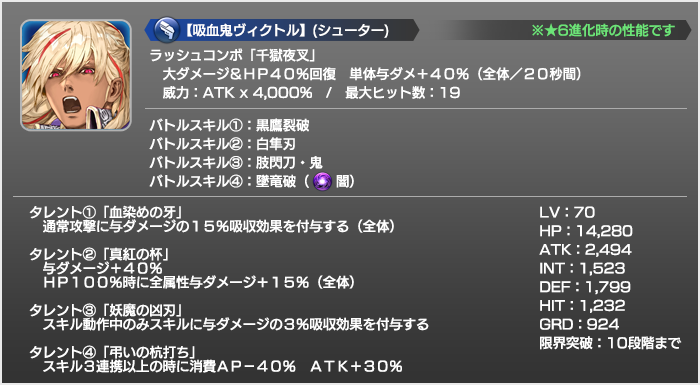The width and height of the screenshot is (700, 385).
Task: Click タレント①「血染めの牙」 heading
Action: tap(107, 212)
